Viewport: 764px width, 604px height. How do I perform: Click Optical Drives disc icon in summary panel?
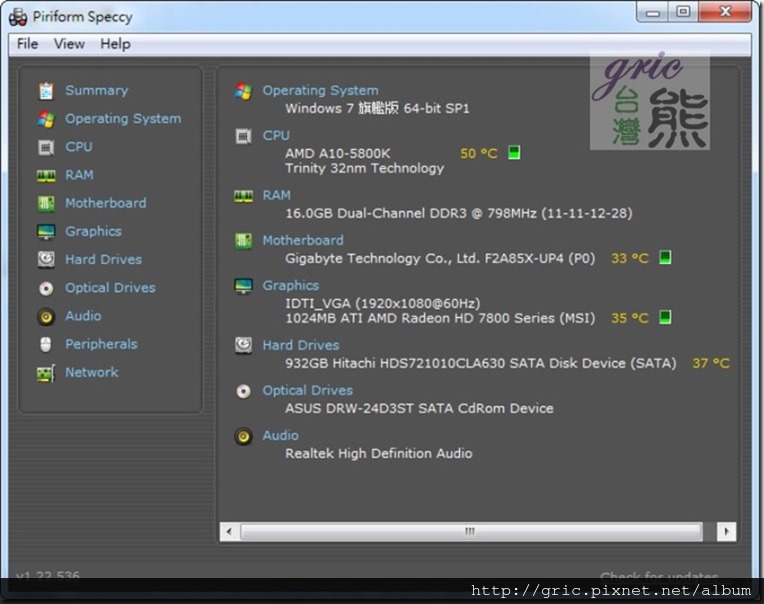click(243, 391)
